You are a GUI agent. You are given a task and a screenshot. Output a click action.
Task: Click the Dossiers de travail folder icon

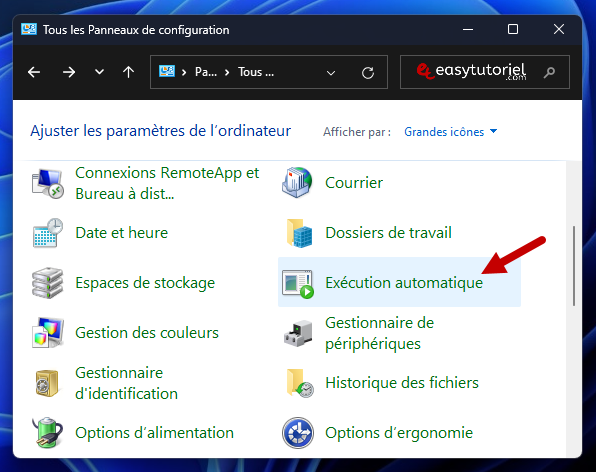tap(299, 233)
